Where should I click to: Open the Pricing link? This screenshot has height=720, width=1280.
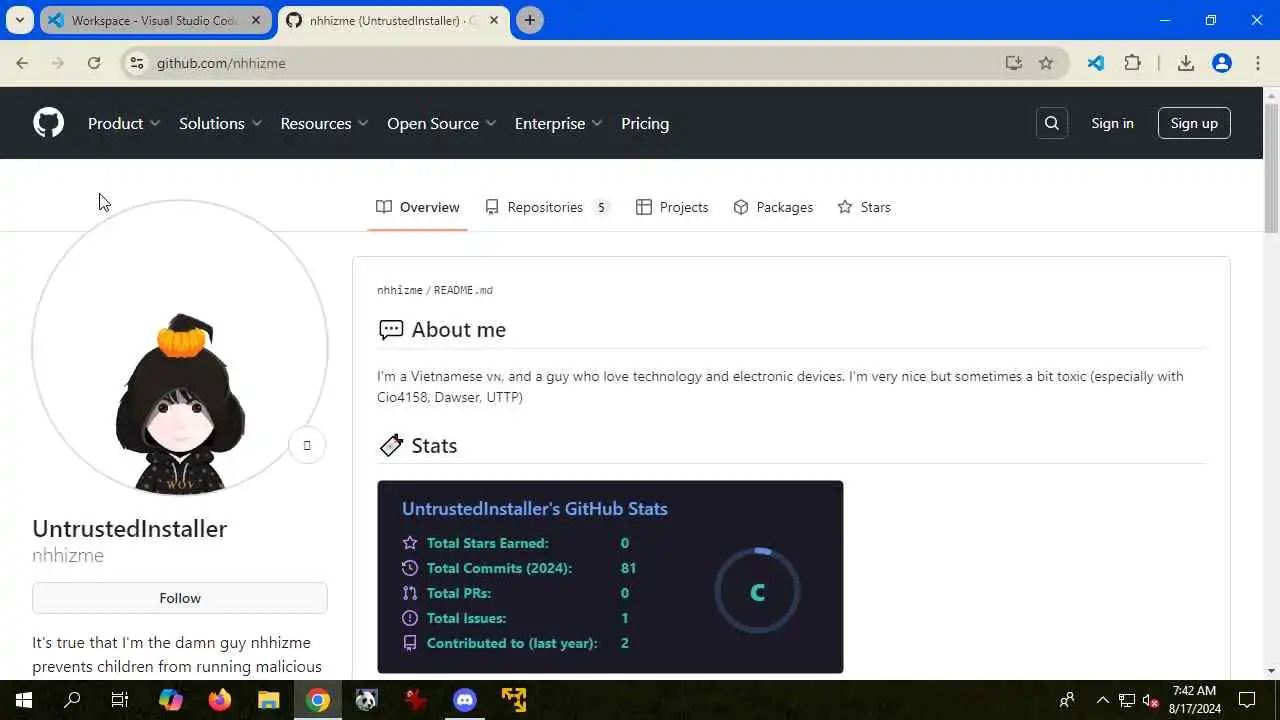(645, 123)
